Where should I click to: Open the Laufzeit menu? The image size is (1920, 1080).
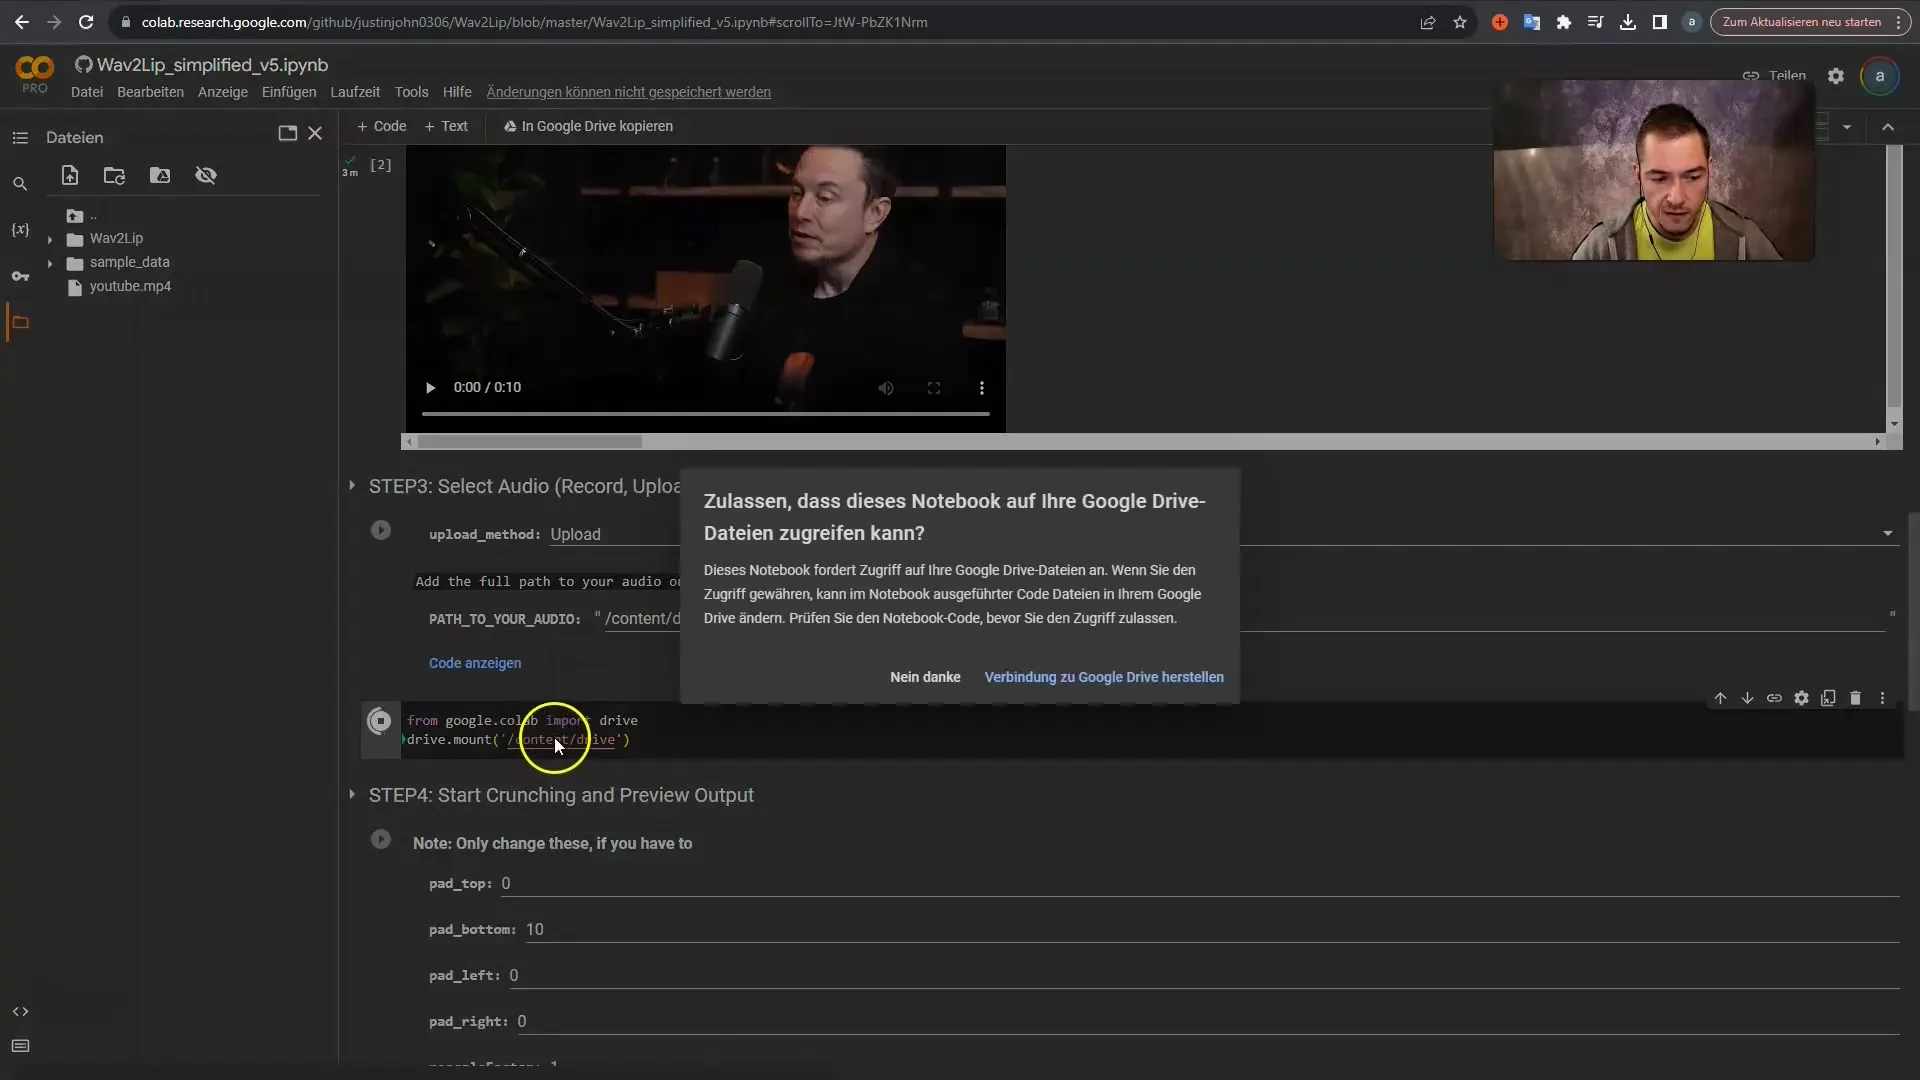(x=355, y=92)
